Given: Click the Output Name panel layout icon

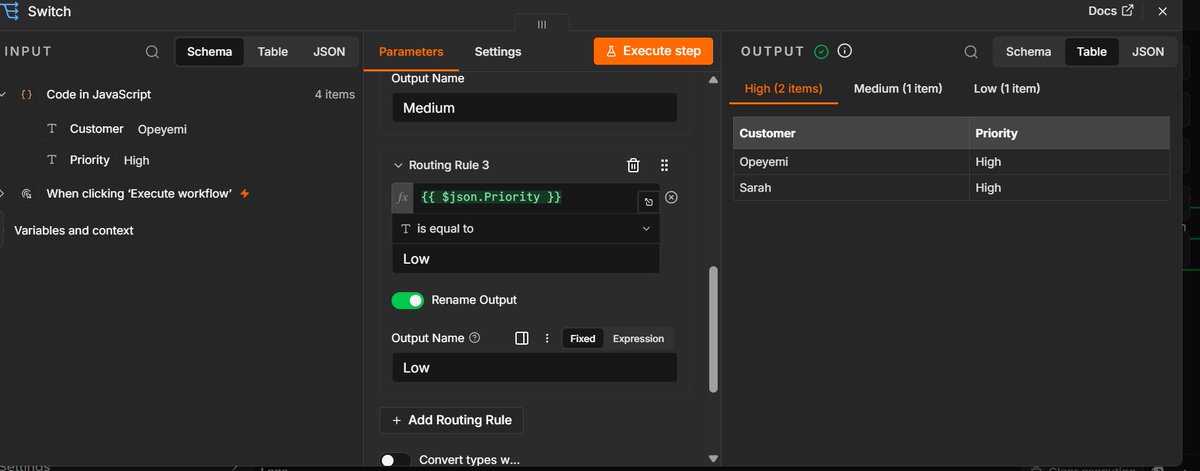Looking at the screenshot, I should coord(521,338).
